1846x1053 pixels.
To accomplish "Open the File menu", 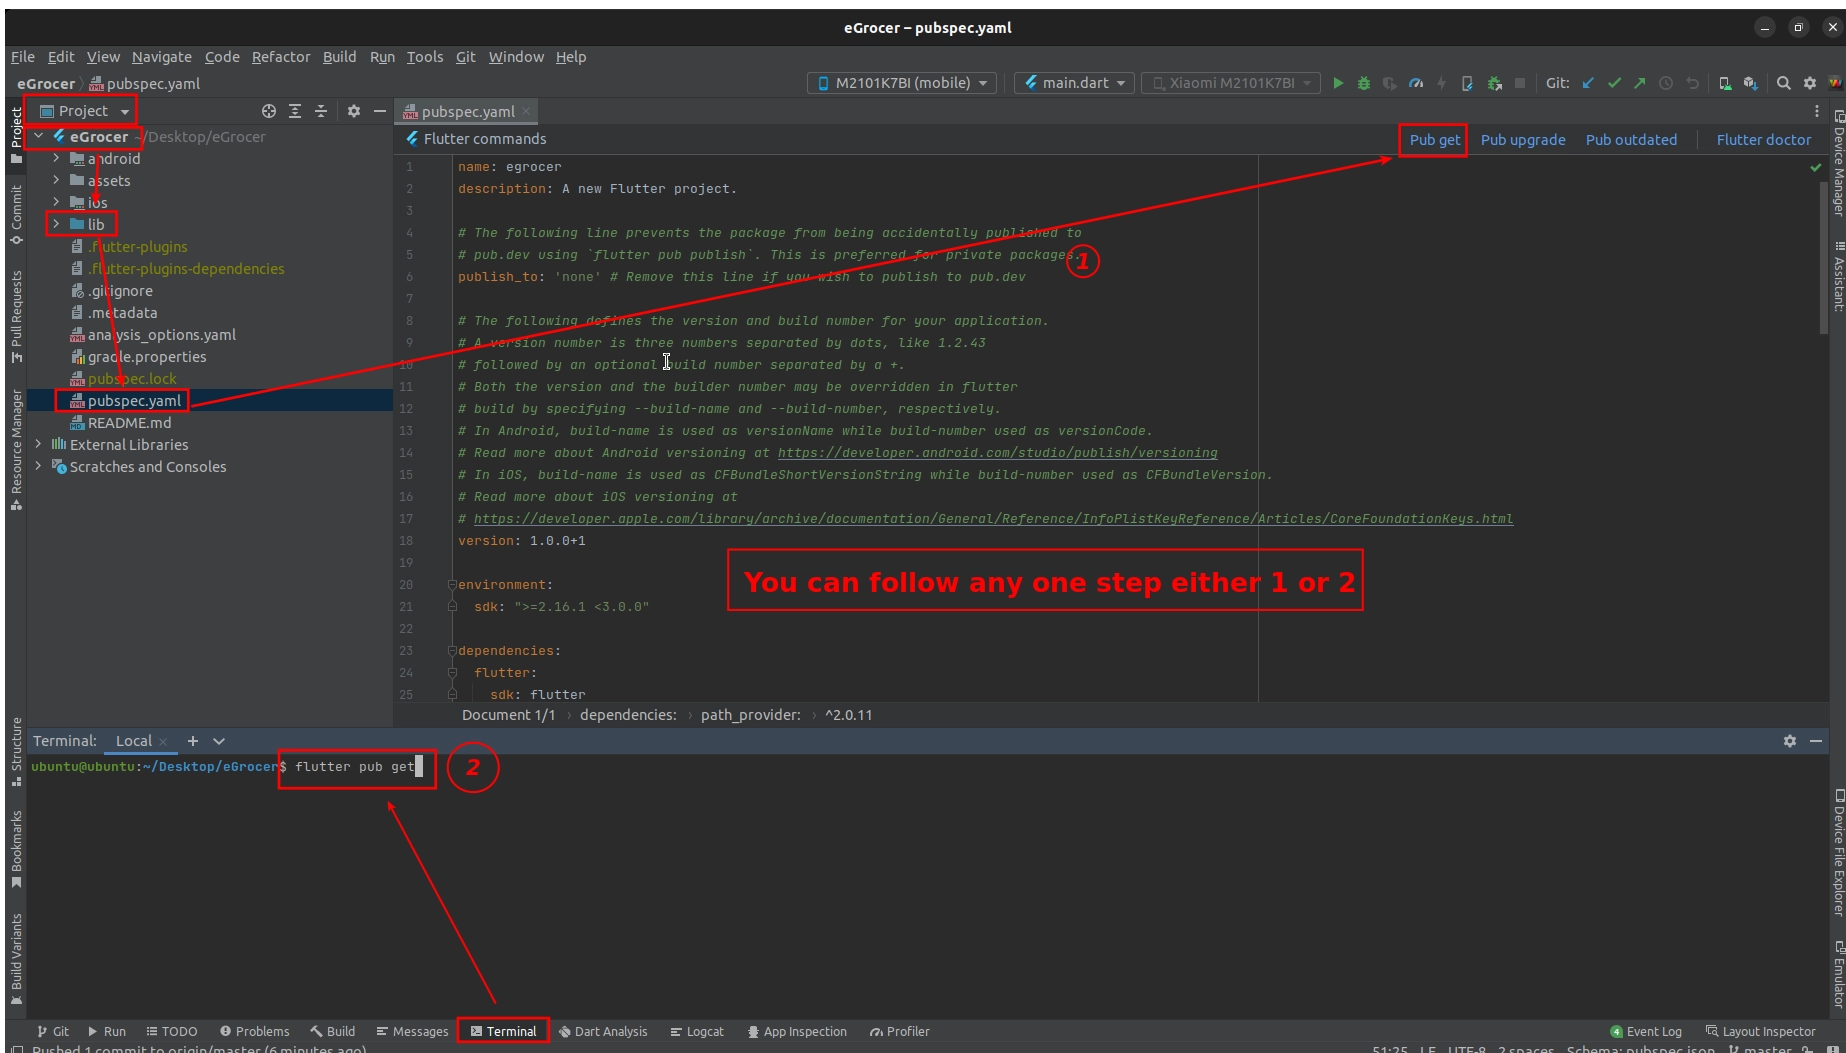I will (x=23, y=57).
